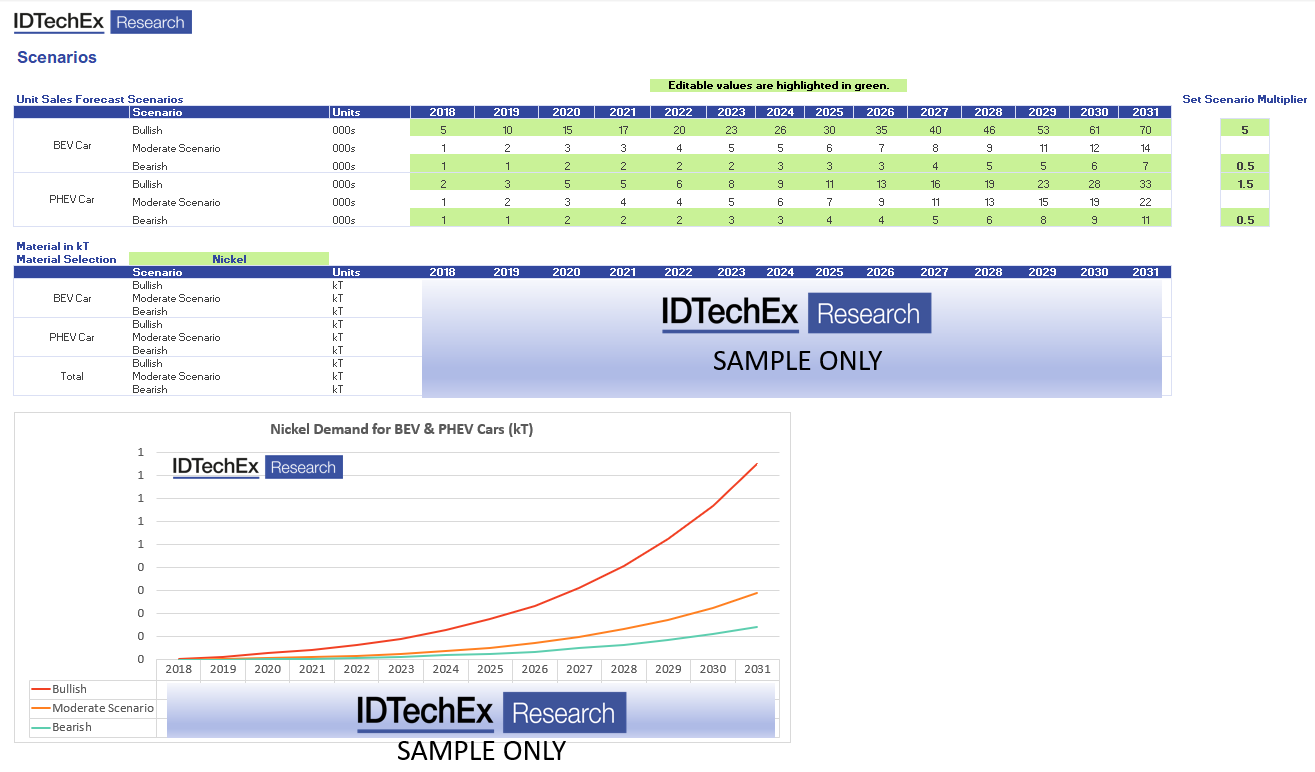Click the green editable values note banner
The height and width of the screenshot is (772, 1315).
point(778,86)
